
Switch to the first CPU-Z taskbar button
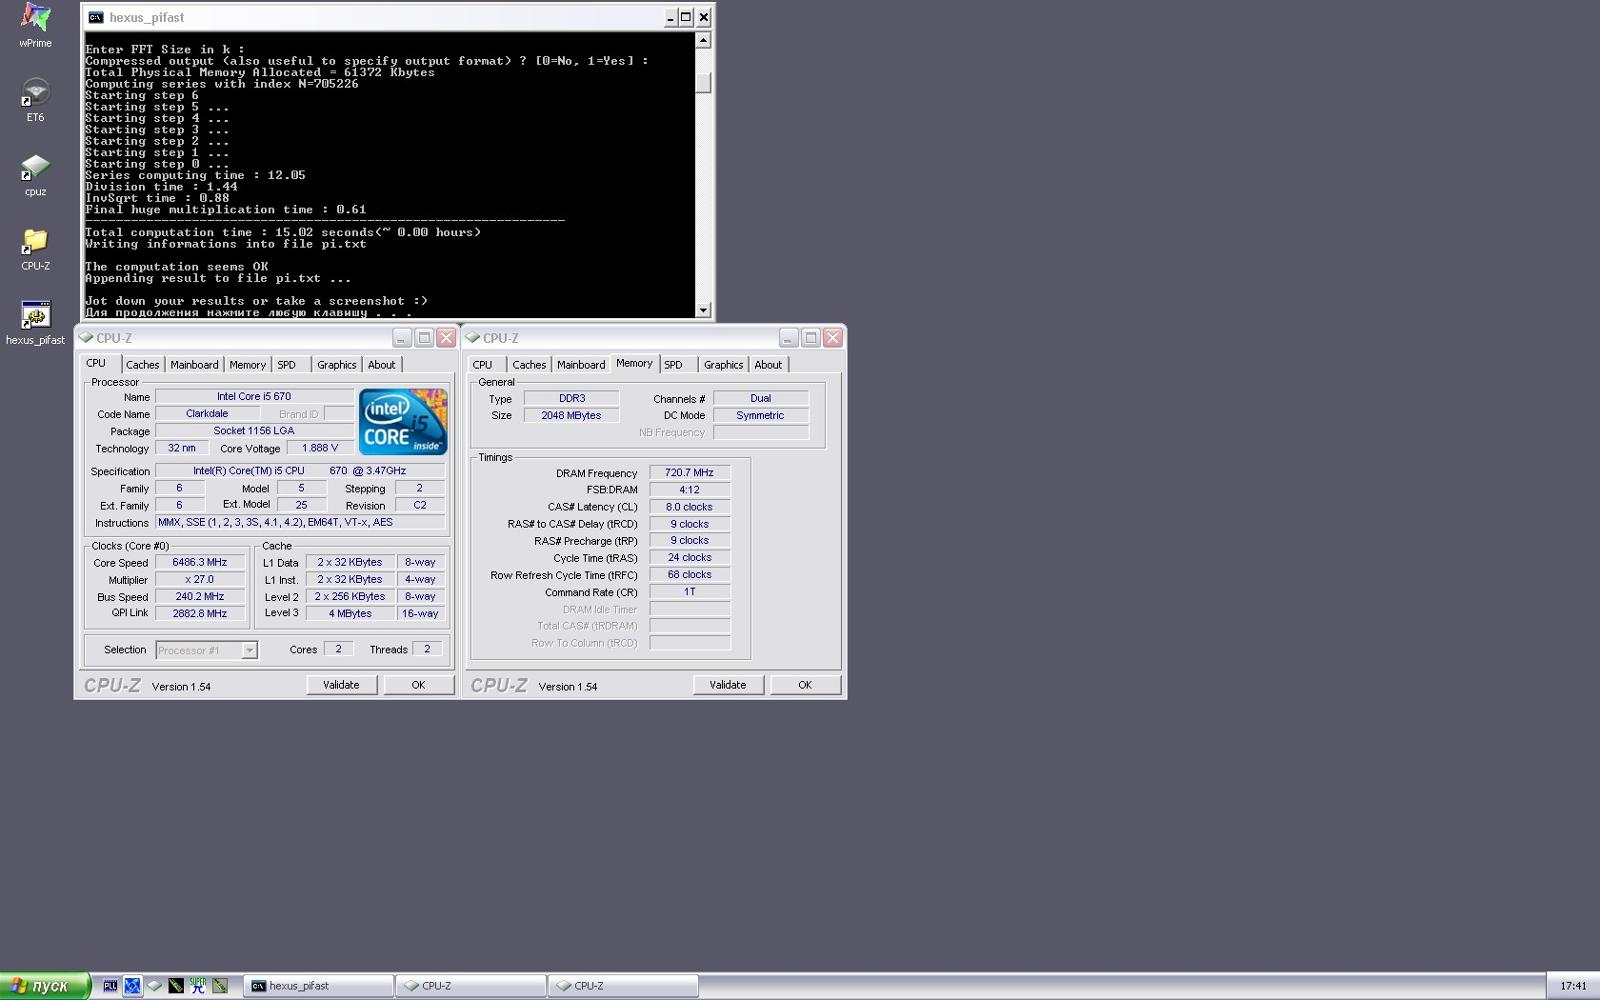(x=471, y=986)
